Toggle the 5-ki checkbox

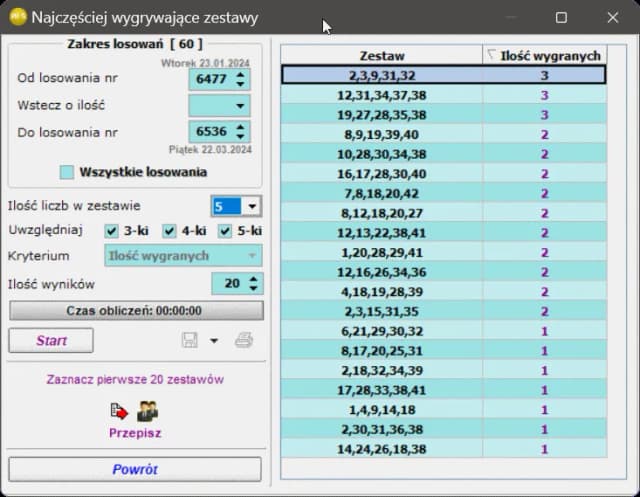[225, 231]
